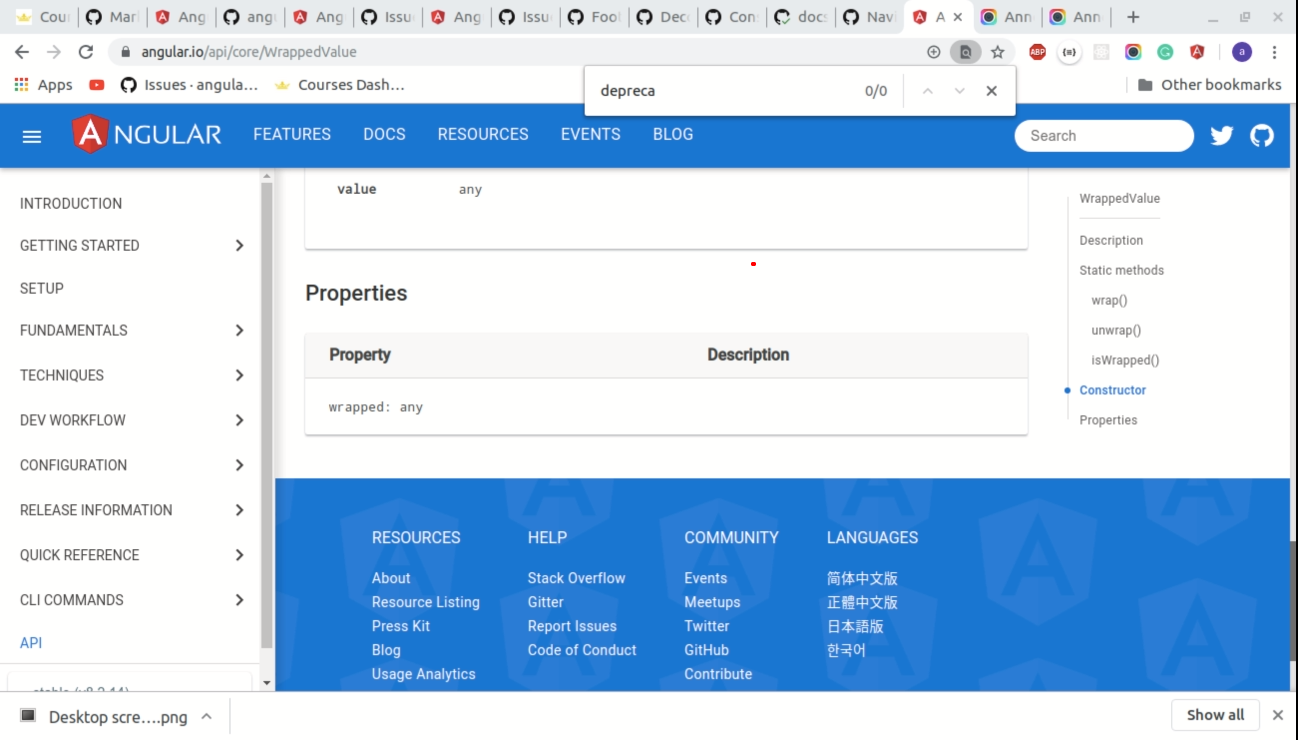Jump to next find result
This screenshot has height=740, width=1298.
[959, 91]
